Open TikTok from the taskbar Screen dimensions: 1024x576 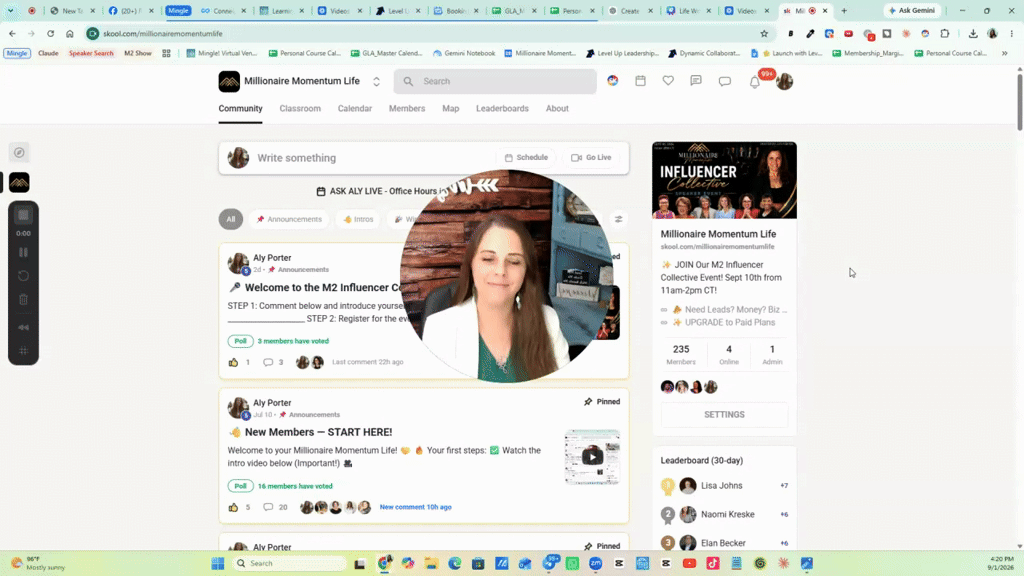[712, 563]
